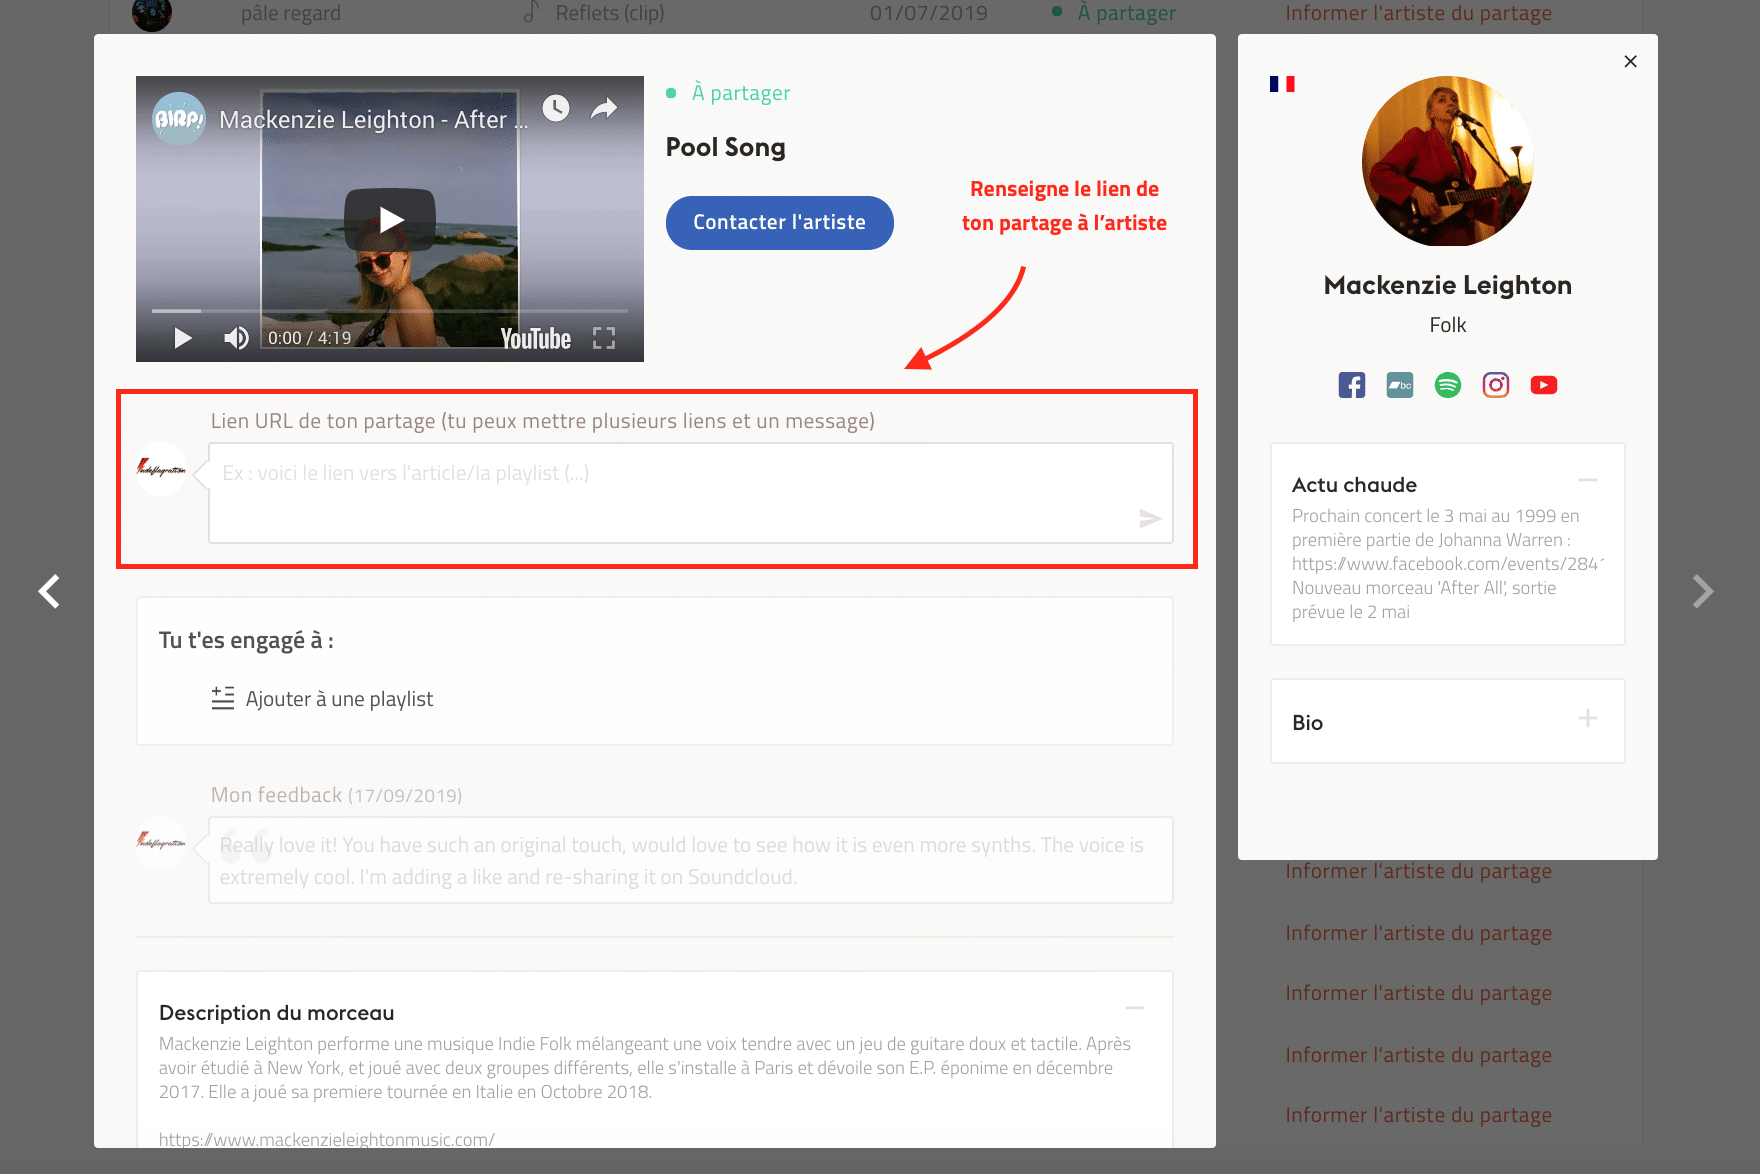
Task: Click the À partager status in background row
Action: (1127, 13)
